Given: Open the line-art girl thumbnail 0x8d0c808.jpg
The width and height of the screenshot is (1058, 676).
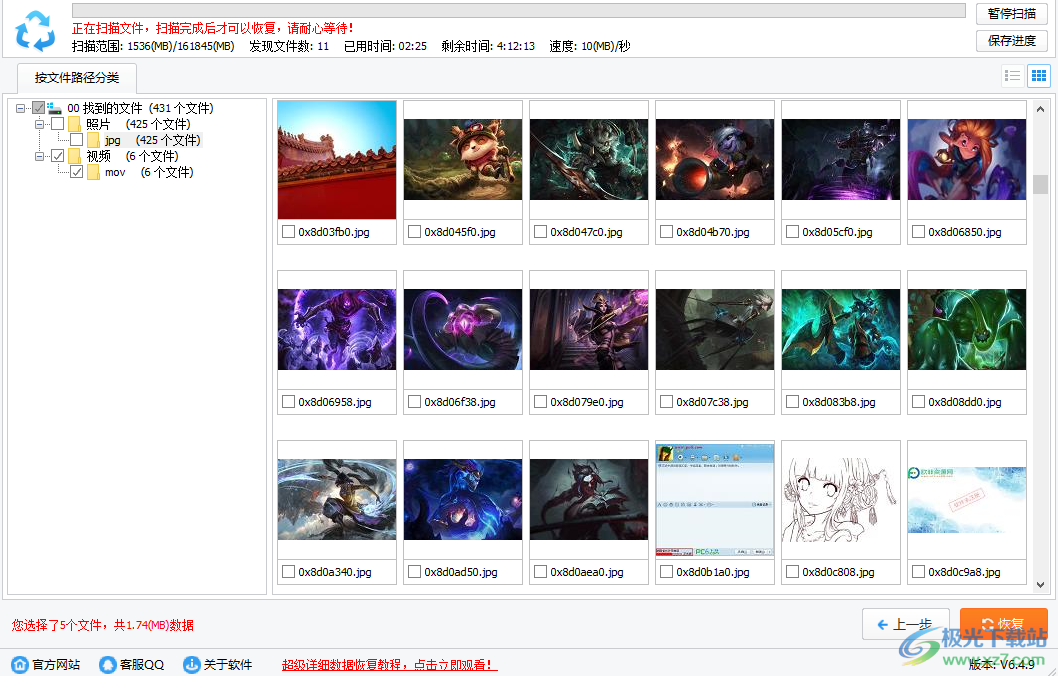Looking at the screenshot, I should pos(841,500).
